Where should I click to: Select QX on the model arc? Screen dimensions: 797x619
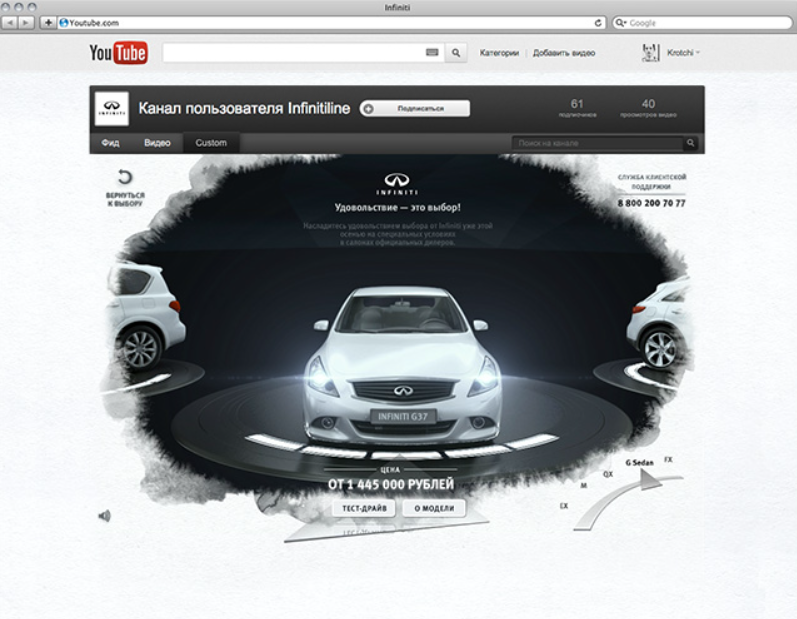[x=608, y=474]
